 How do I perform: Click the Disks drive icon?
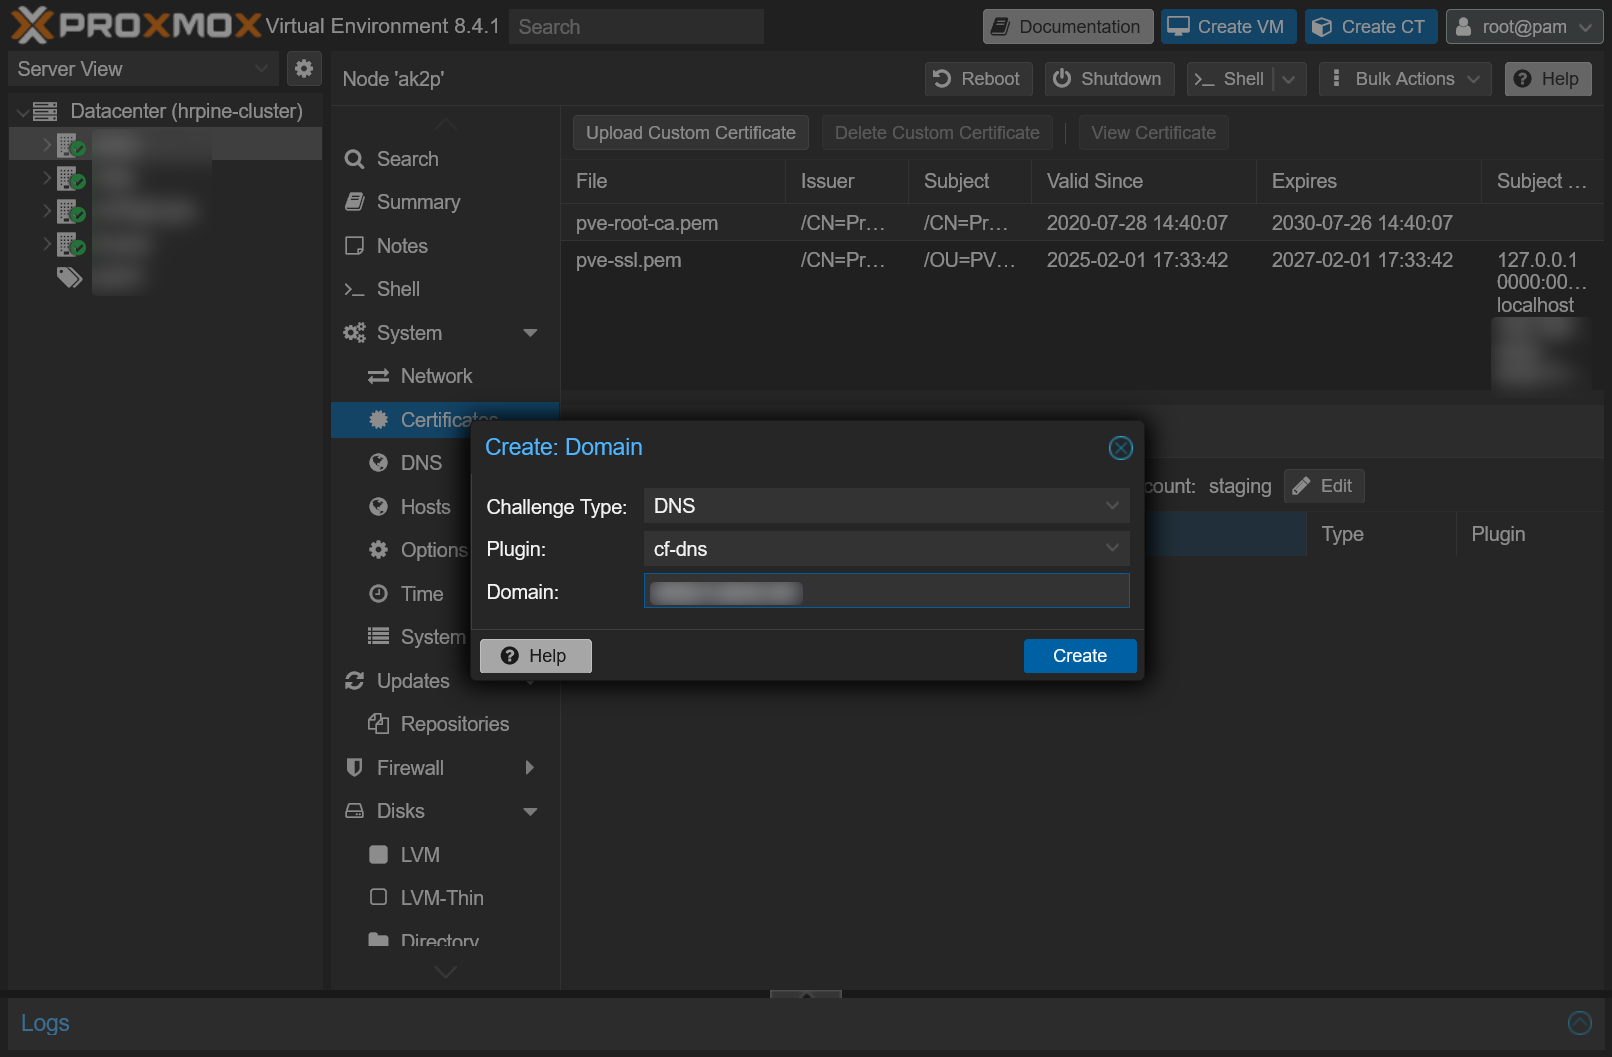coord(354,811)
